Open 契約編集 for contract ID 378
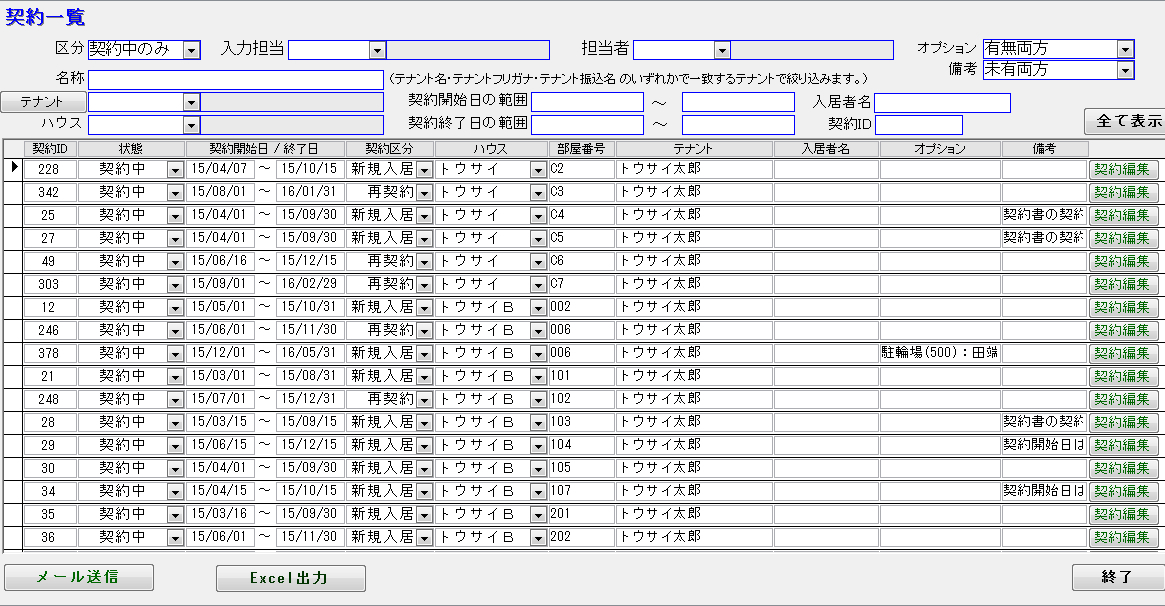This screenshot has height=606, width=1165. (x=1121, y=353)
